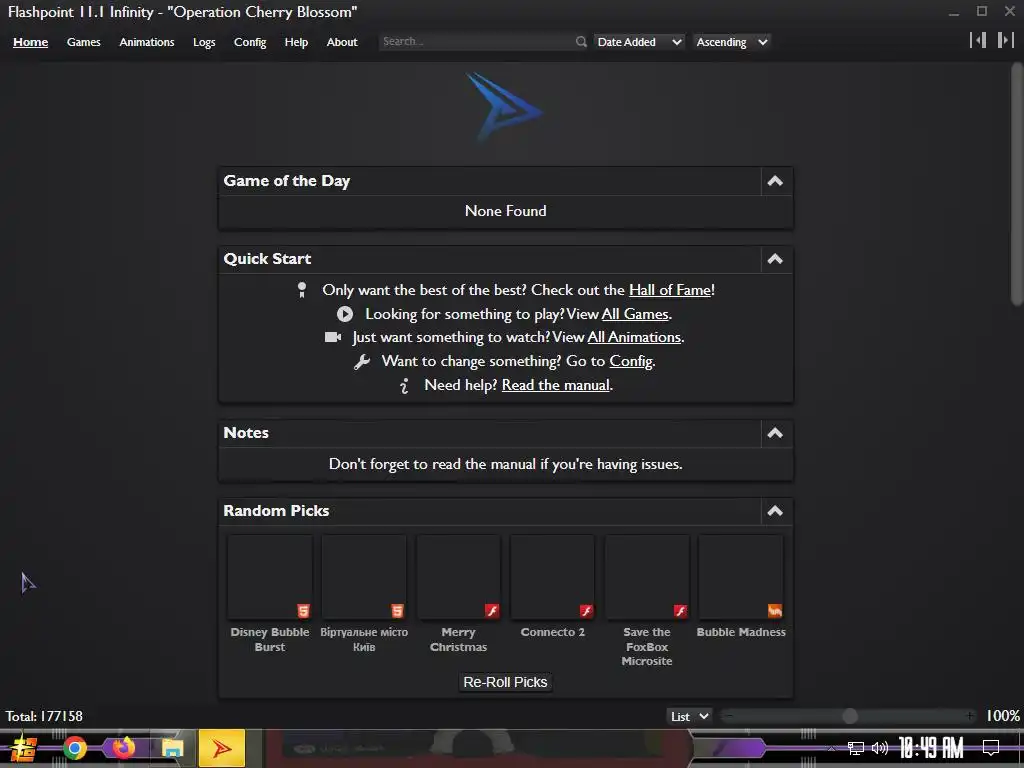The image size is (1024, 768).
Task: Open the Home tab
Action: 31,42
